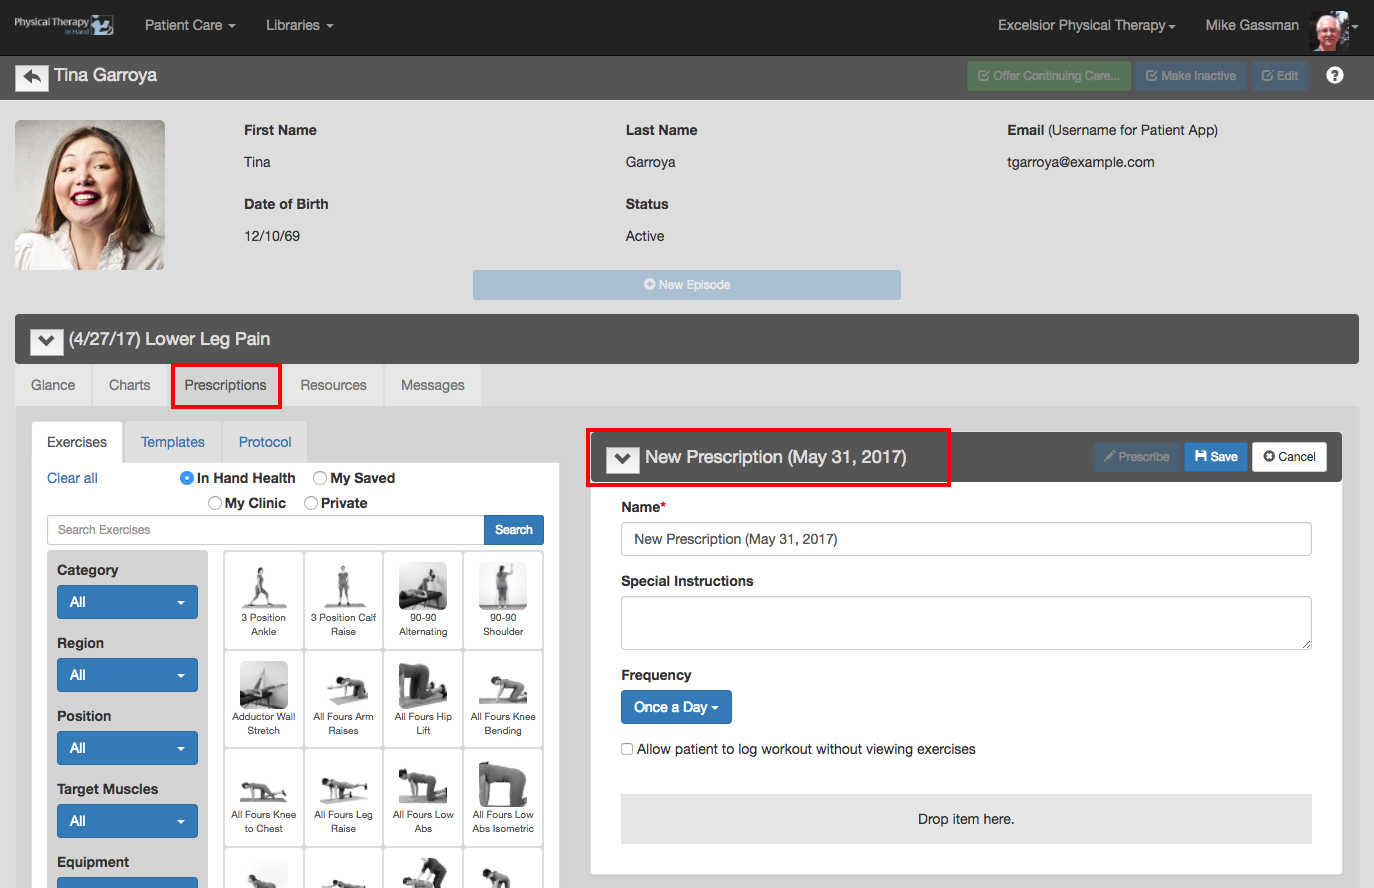The width and height of the screenshot is (1374, 888).
Task: Select the 3 Position Ankle exercise
Action: (264, 600)
